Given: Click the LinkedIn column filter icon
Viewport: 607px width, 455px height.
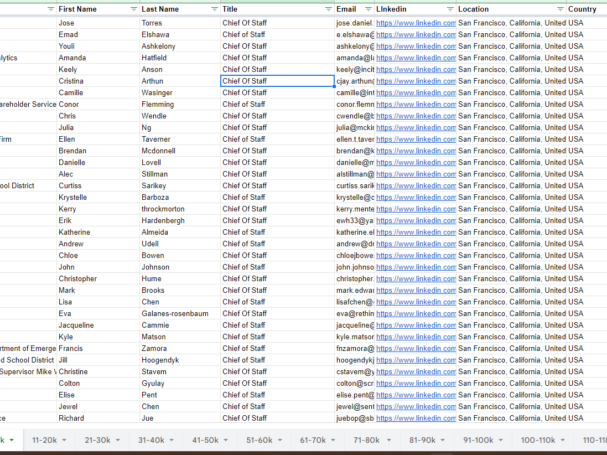Looking at the screenshot, I should pyautogui.click(x=448, y=8).
